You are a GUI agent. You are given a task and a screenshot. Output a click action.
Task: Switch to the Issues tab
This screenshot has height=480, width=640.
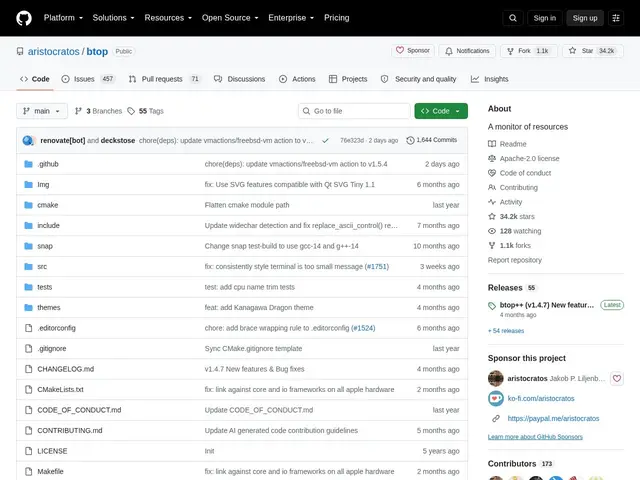[88, 79]
